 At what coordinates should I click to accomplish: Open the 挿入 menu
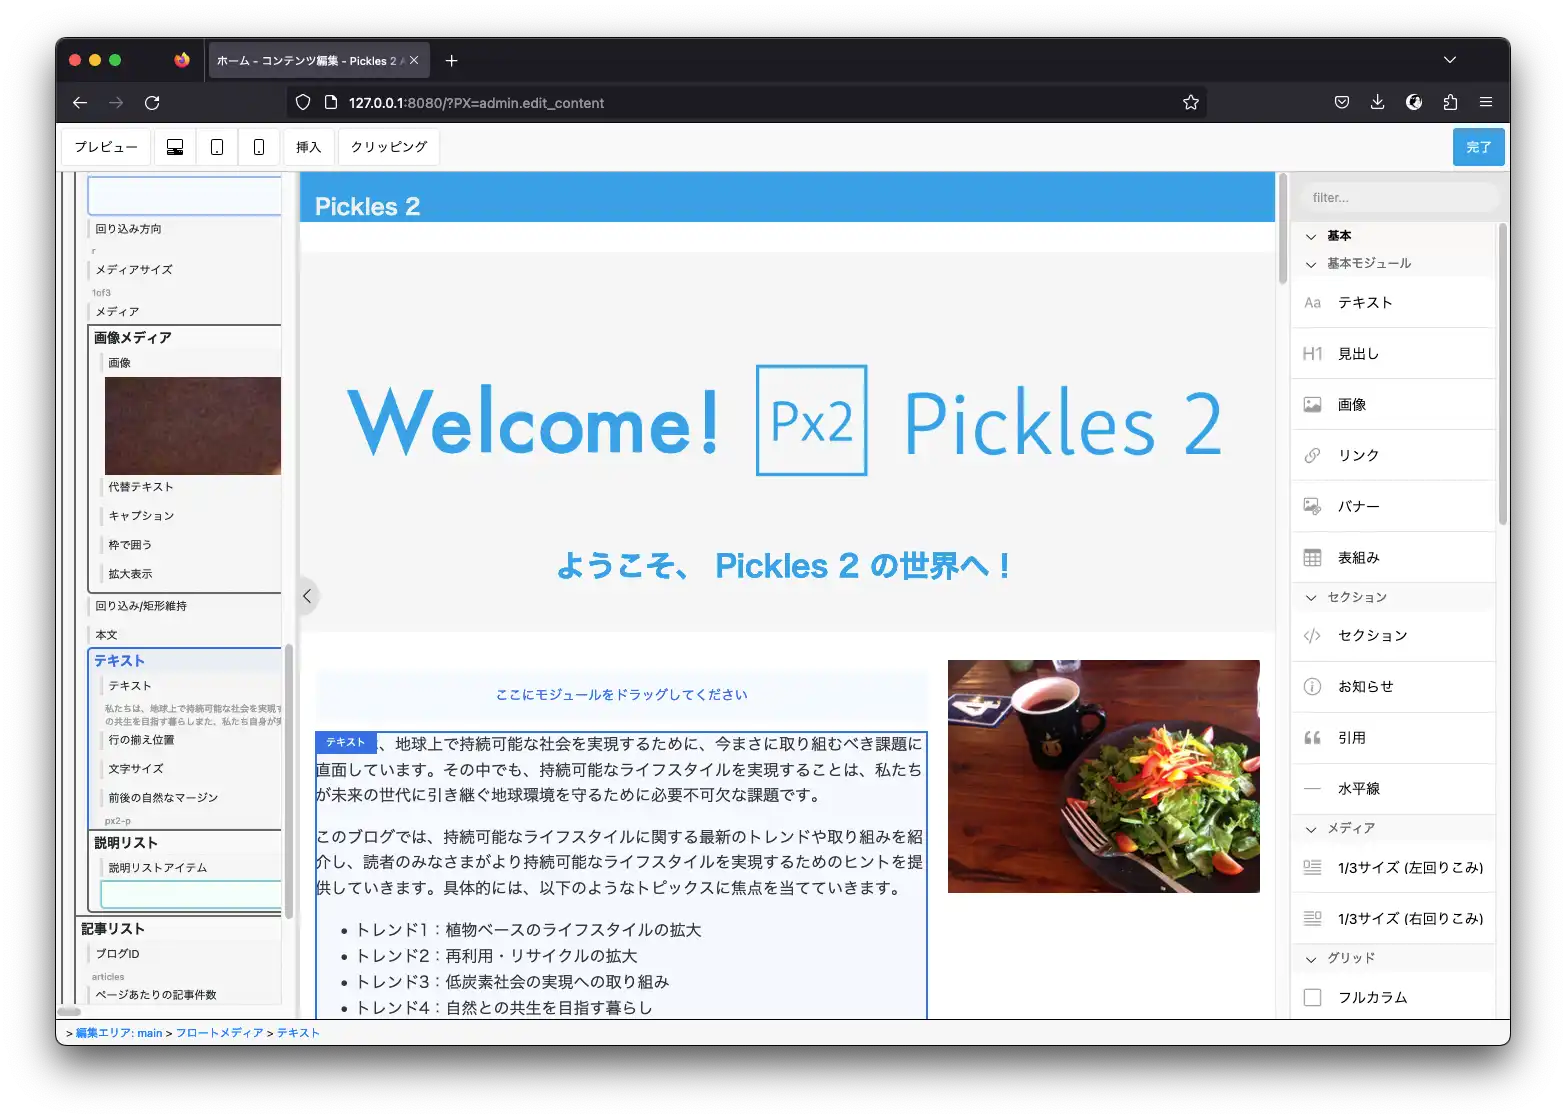pos(308,147)
